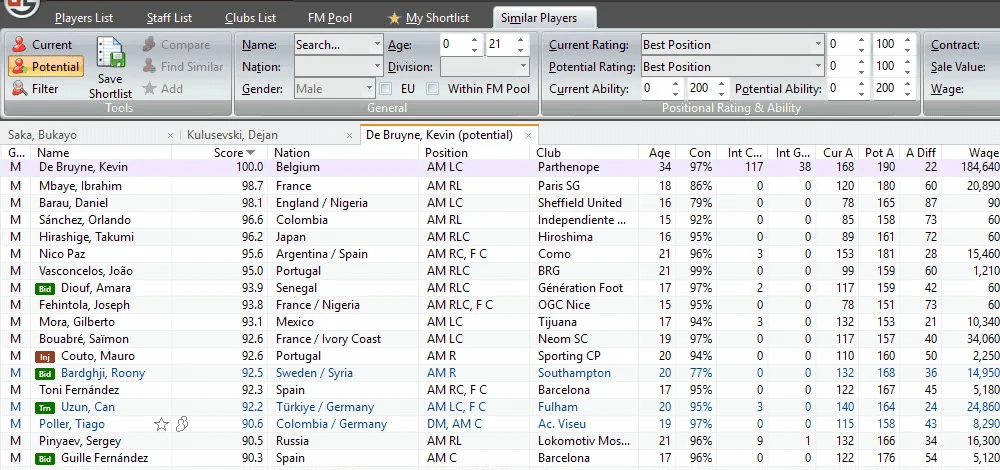The image size is (1000, 470).
Task: Switch to the Clubs List tab
Action: (x=251, y=18)
